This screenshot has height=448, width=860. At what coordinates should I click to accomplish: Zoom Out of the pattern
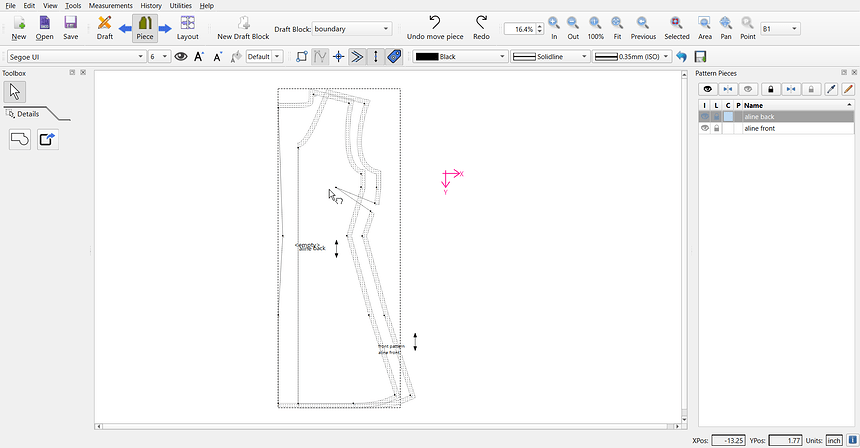pyautogui.click(x=573, y=28)
